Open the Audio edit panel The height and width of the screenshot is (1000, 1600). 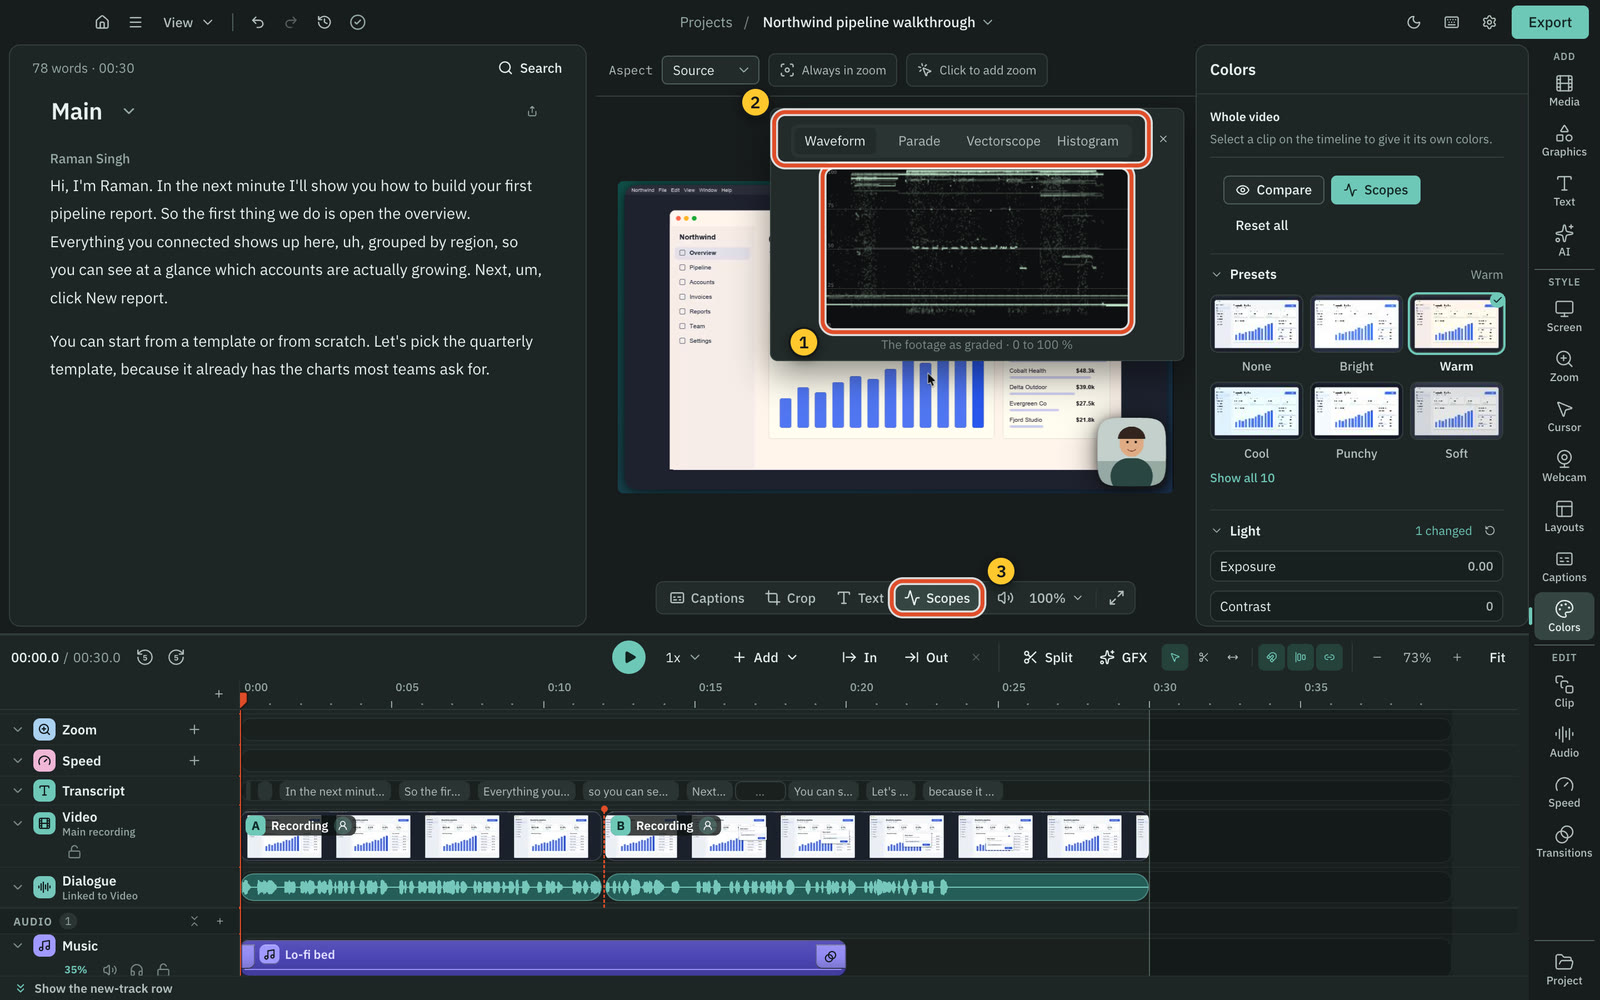(1564, 741)
